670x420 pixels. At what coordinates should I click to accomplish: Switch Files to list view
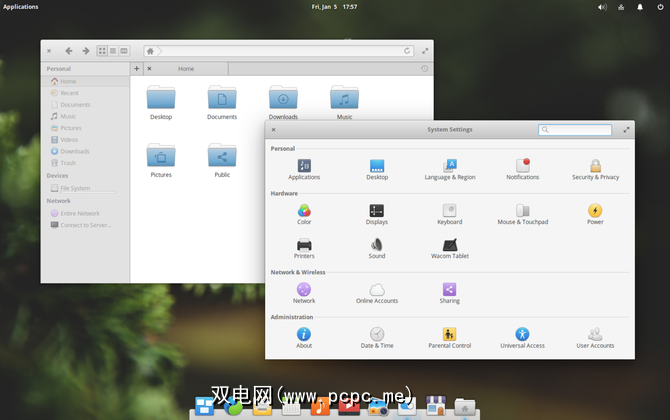113,51
